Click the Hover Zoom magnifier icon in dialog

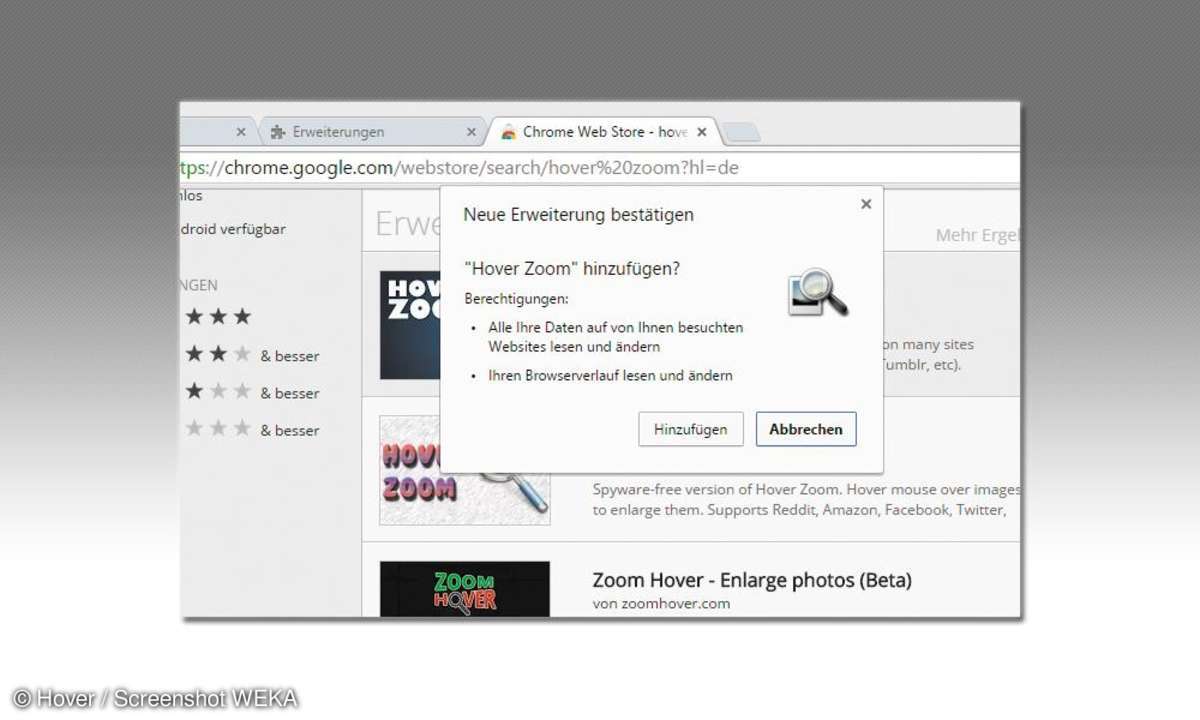point(818,292)
